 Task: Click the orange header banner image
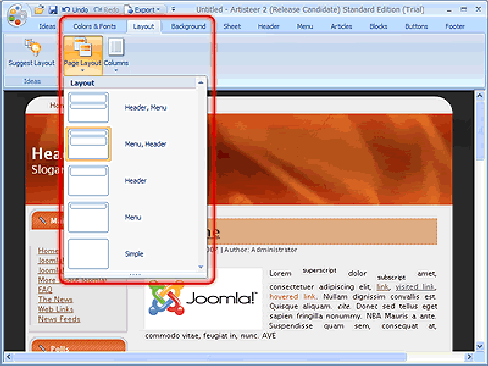[x=330, y=159]
